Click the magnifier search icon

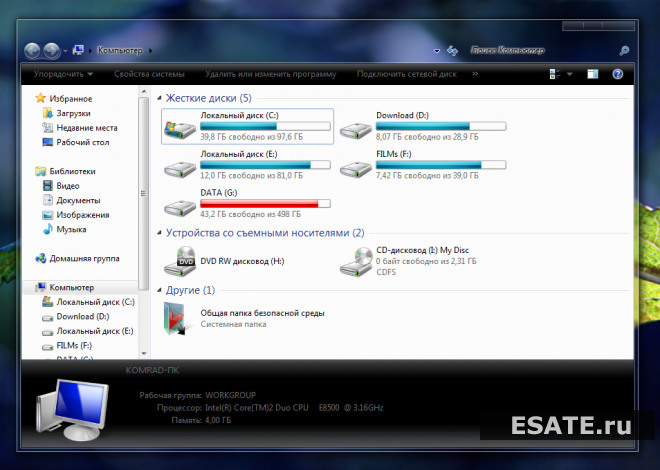624,51
